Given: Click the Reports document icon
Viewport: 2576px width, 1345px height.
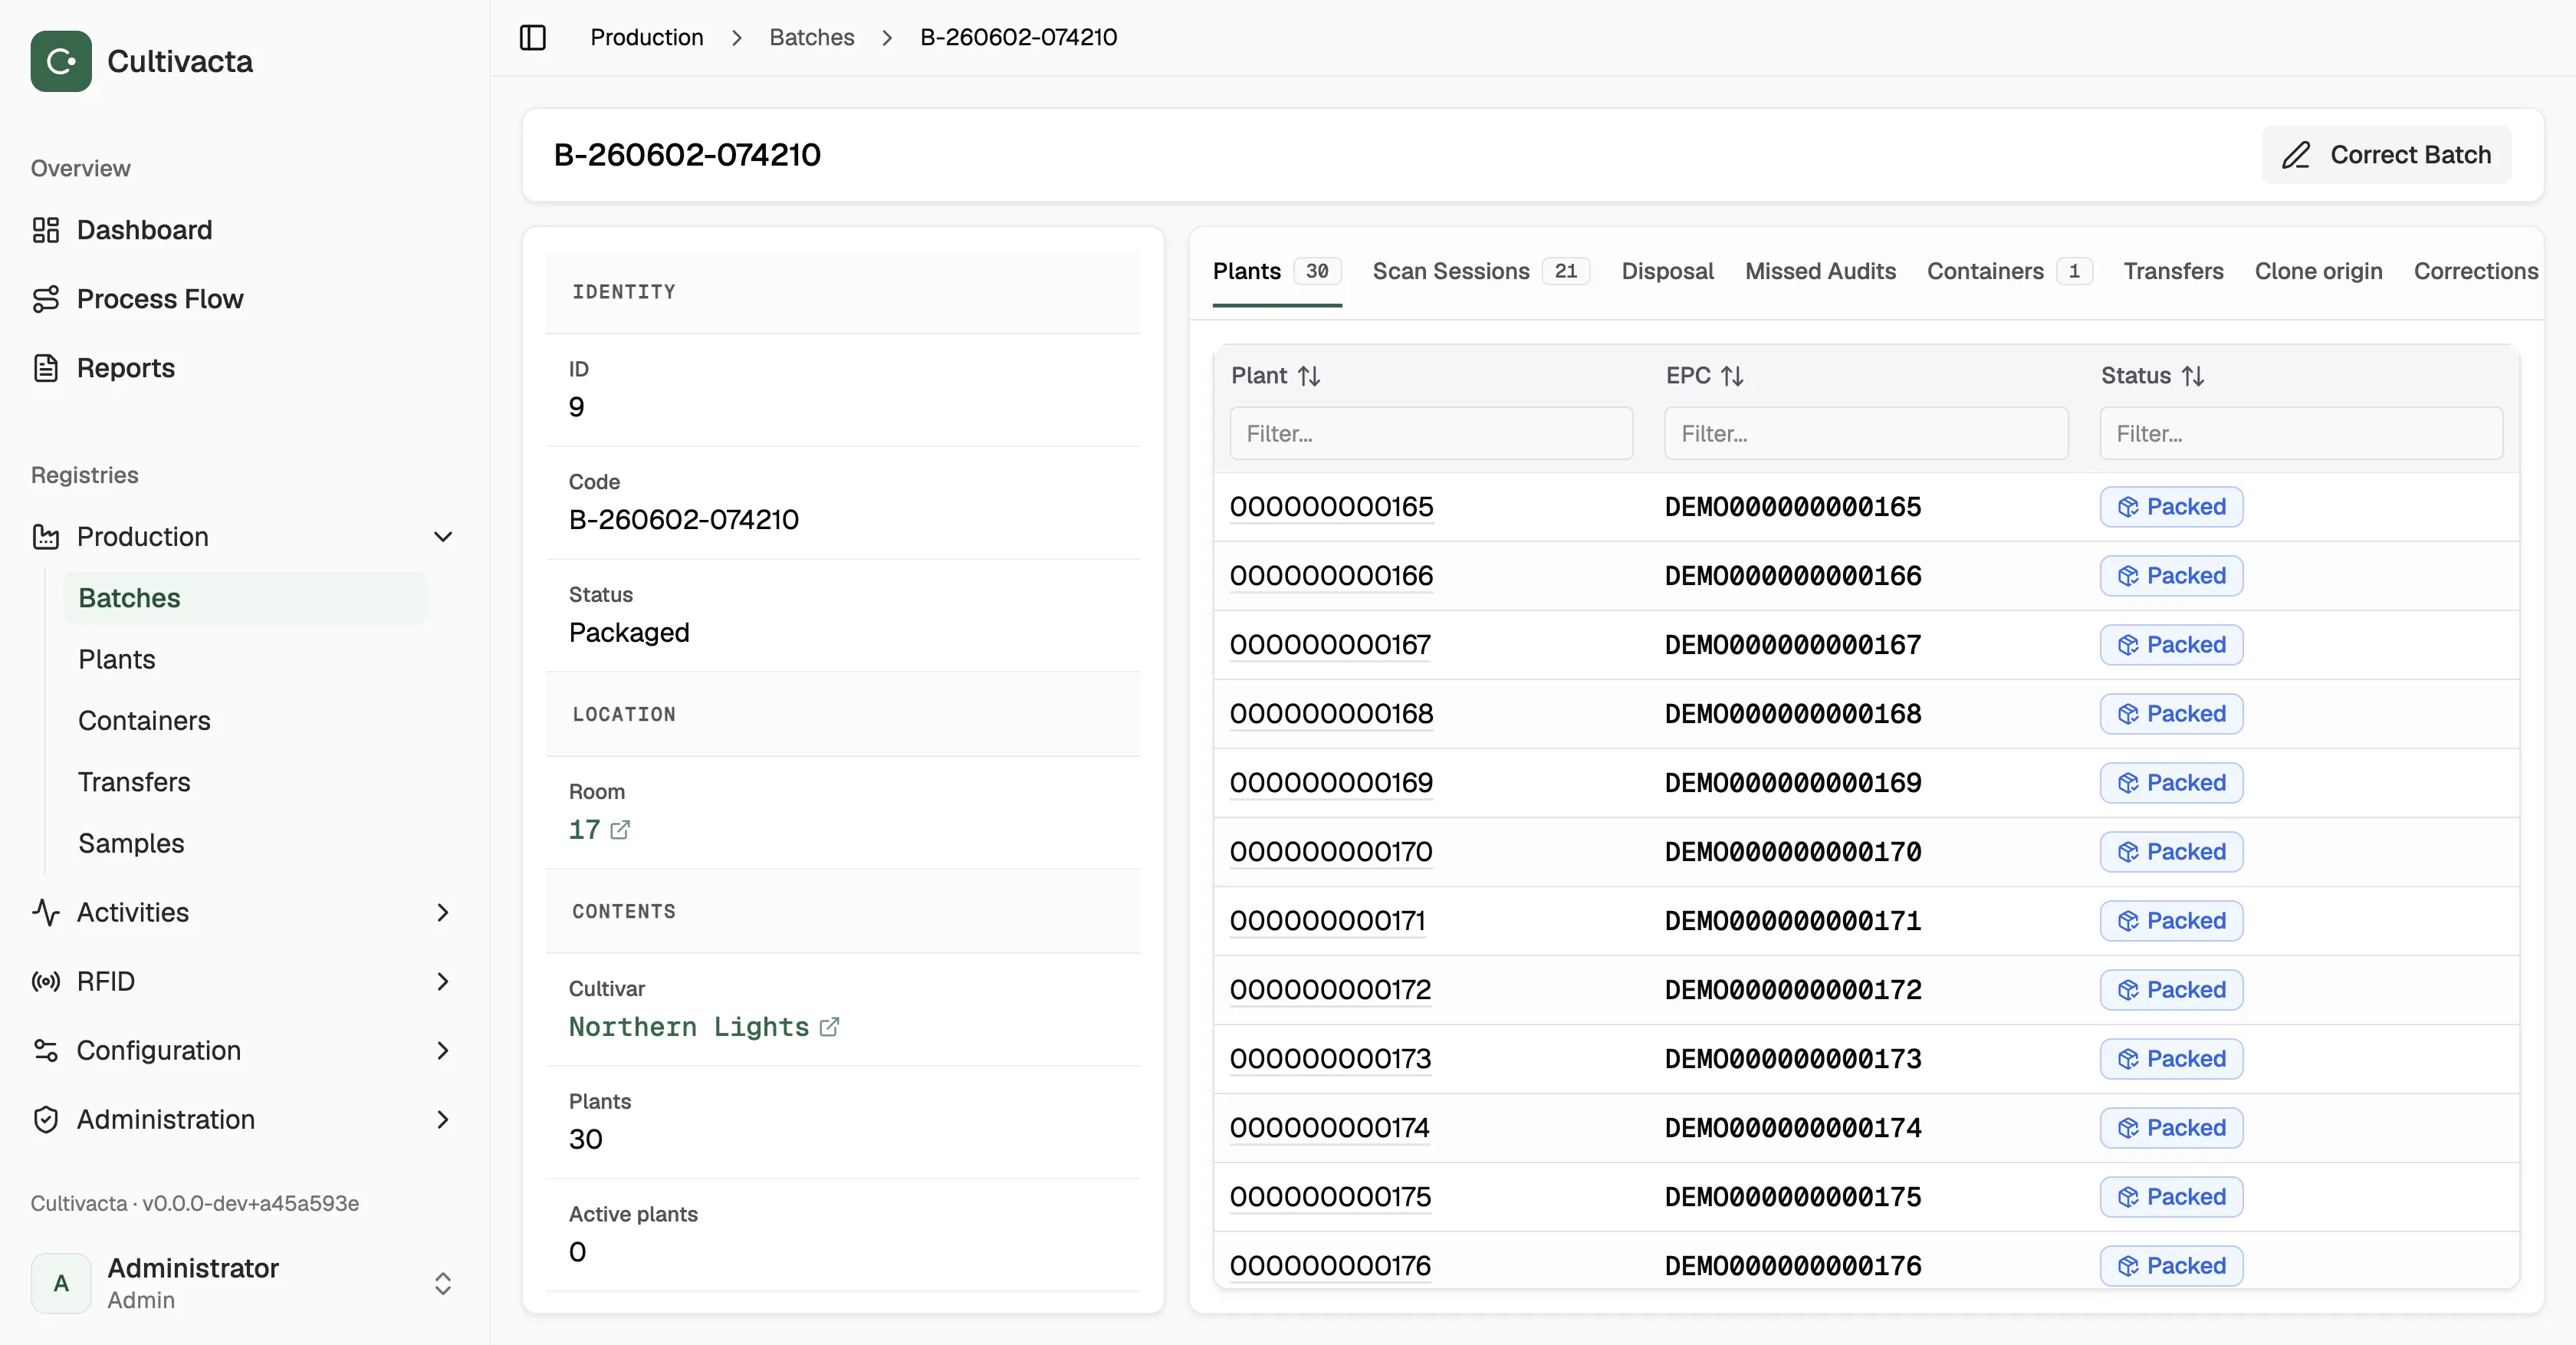Looking at the screenshot, I should click(46, 368).
